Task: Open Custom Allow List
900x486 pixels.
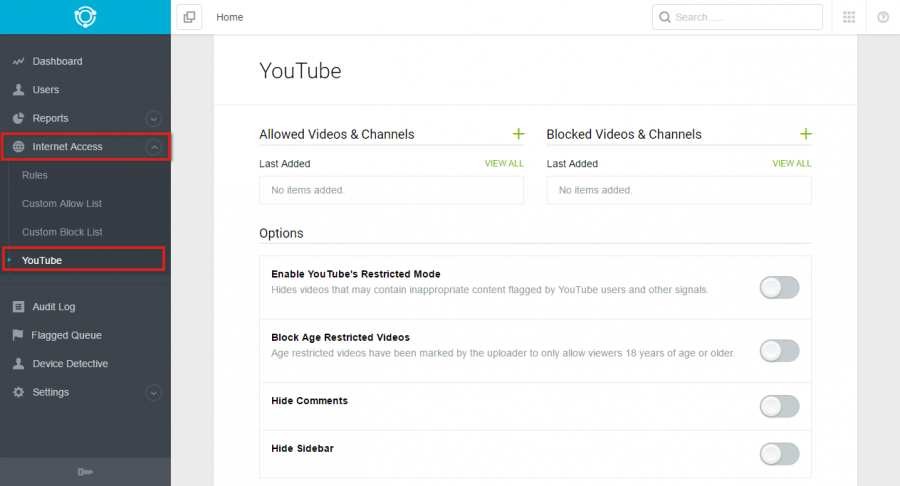Action: tap(62, 204)
